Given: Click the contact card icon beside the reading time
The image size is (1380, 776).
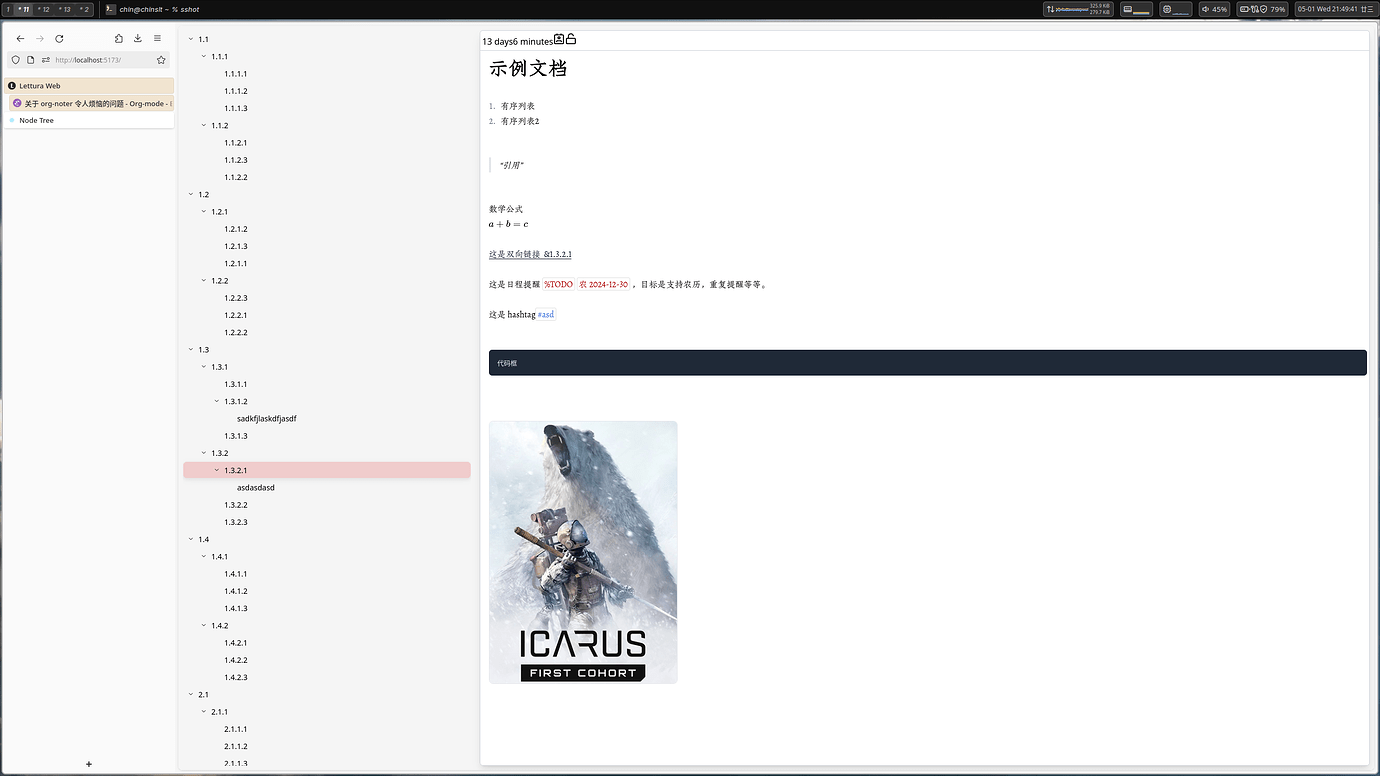Looking at the screenshot, I should (x=559, y=40).
